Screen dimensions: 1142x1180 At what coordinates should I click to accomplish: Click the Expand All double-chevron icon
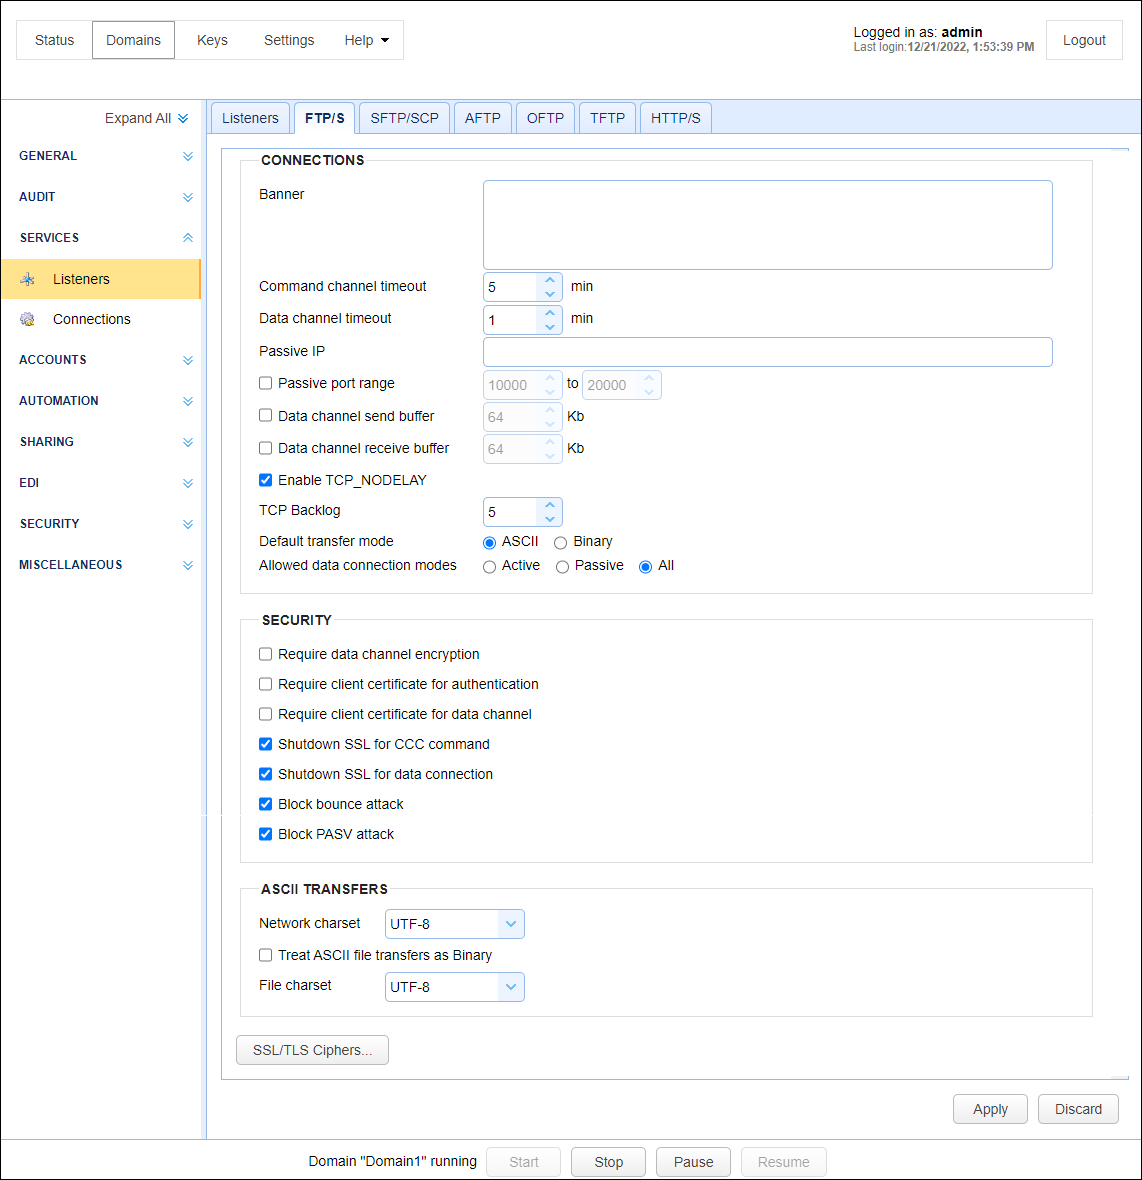pos(183,118)
